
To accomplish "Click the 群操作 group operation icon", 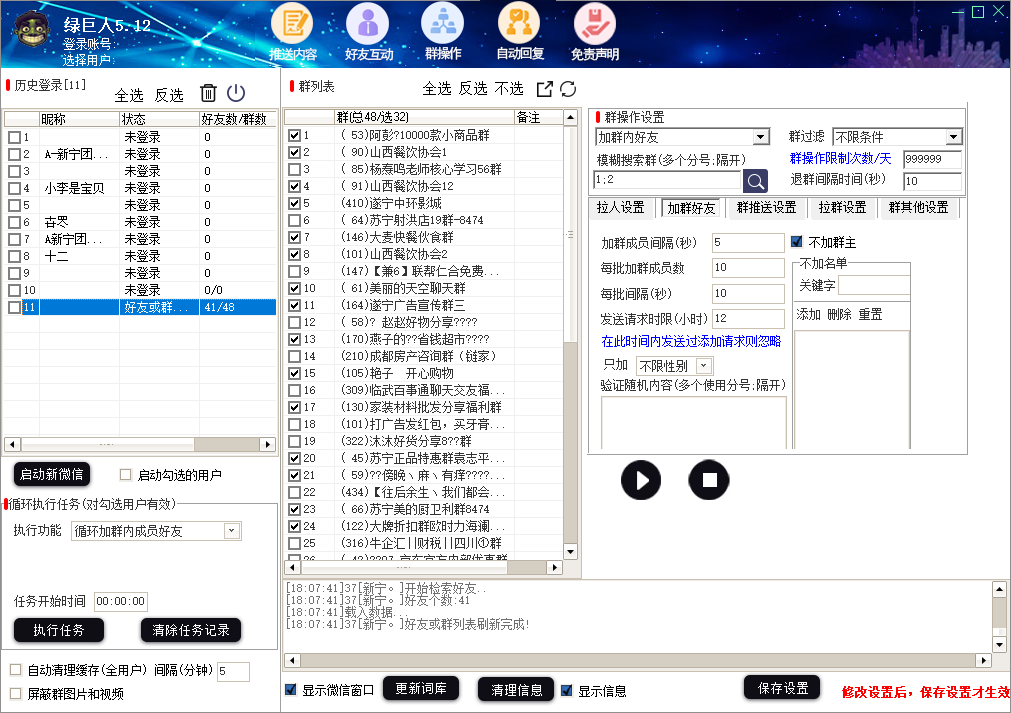I will tap(443, 24).
